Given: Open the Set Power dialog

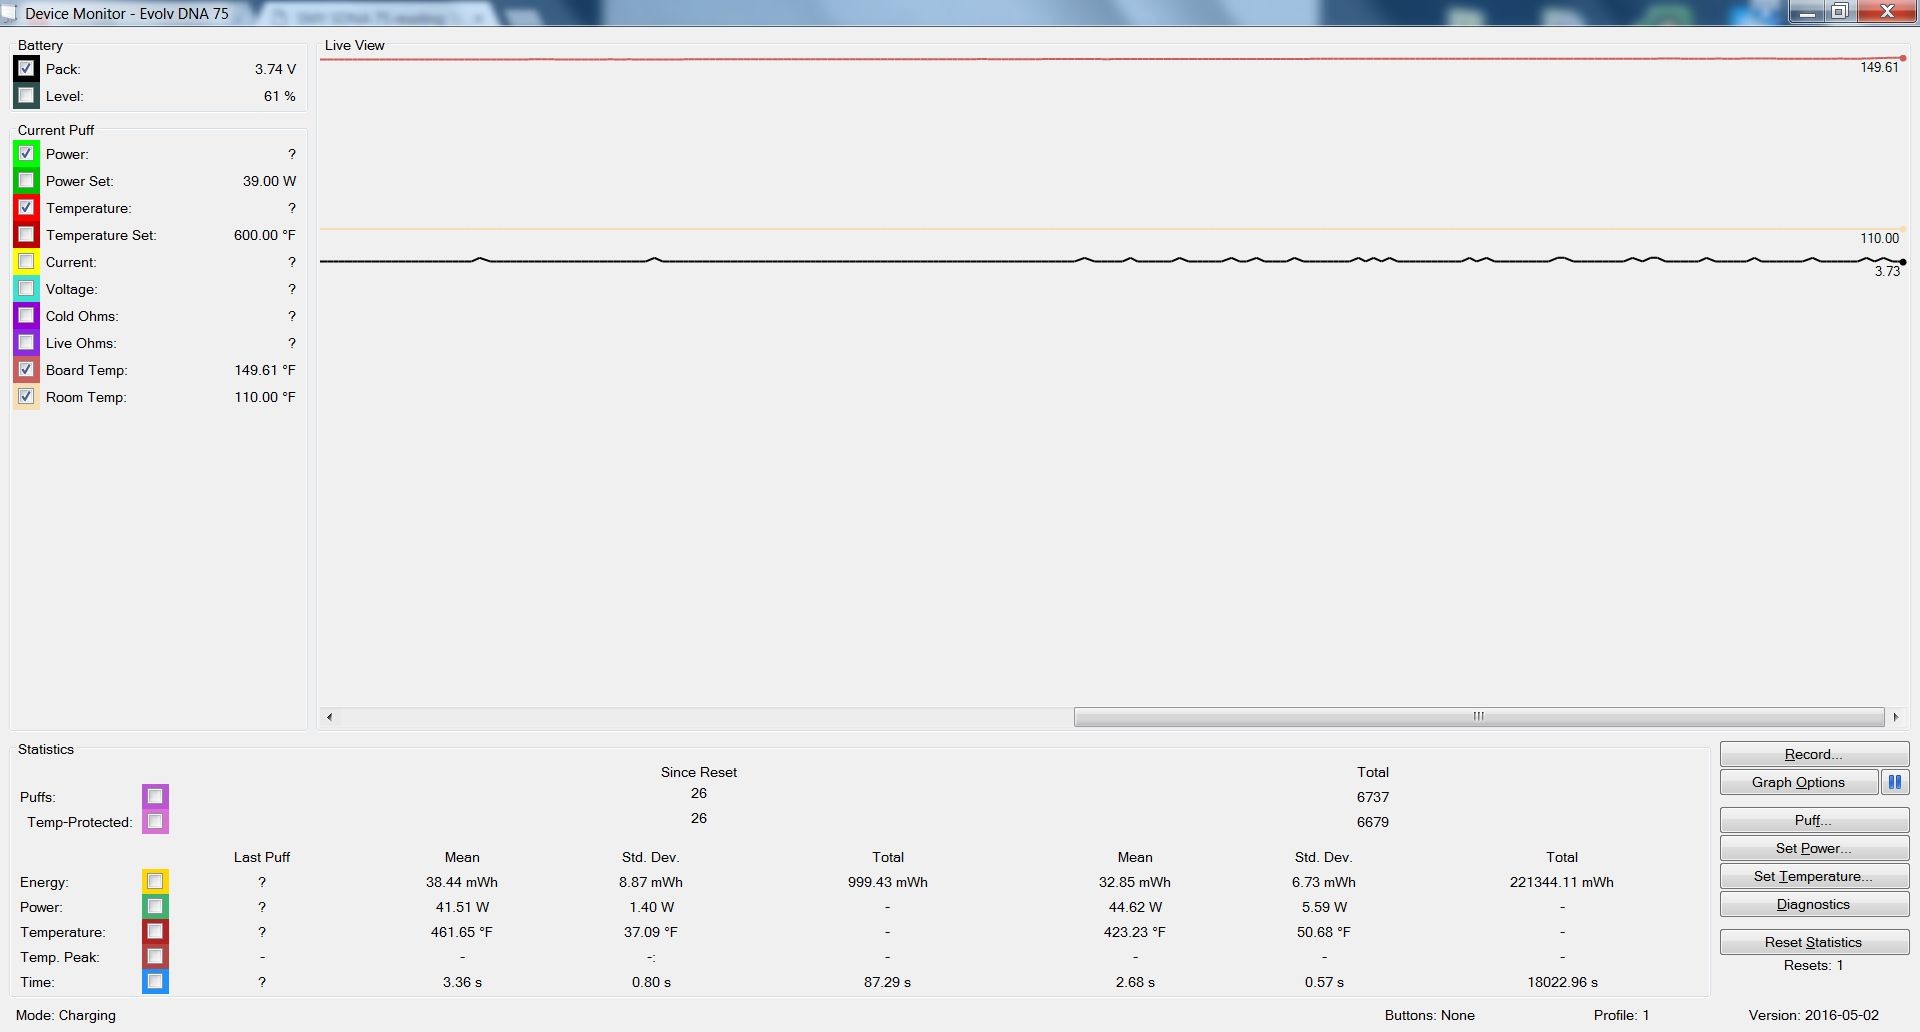Looking at the screenshot, I should coord(1813,848).
